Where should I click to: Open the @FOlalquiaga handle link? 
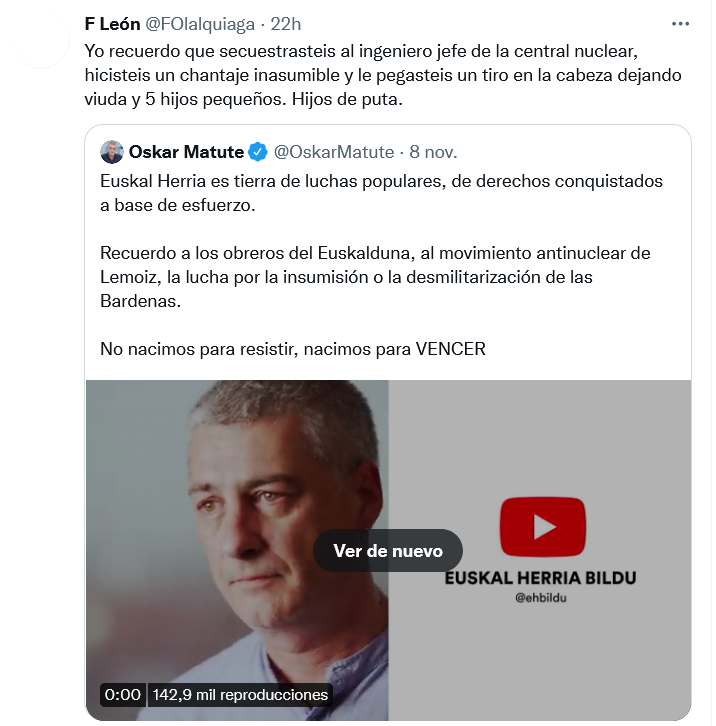(200, 24)
